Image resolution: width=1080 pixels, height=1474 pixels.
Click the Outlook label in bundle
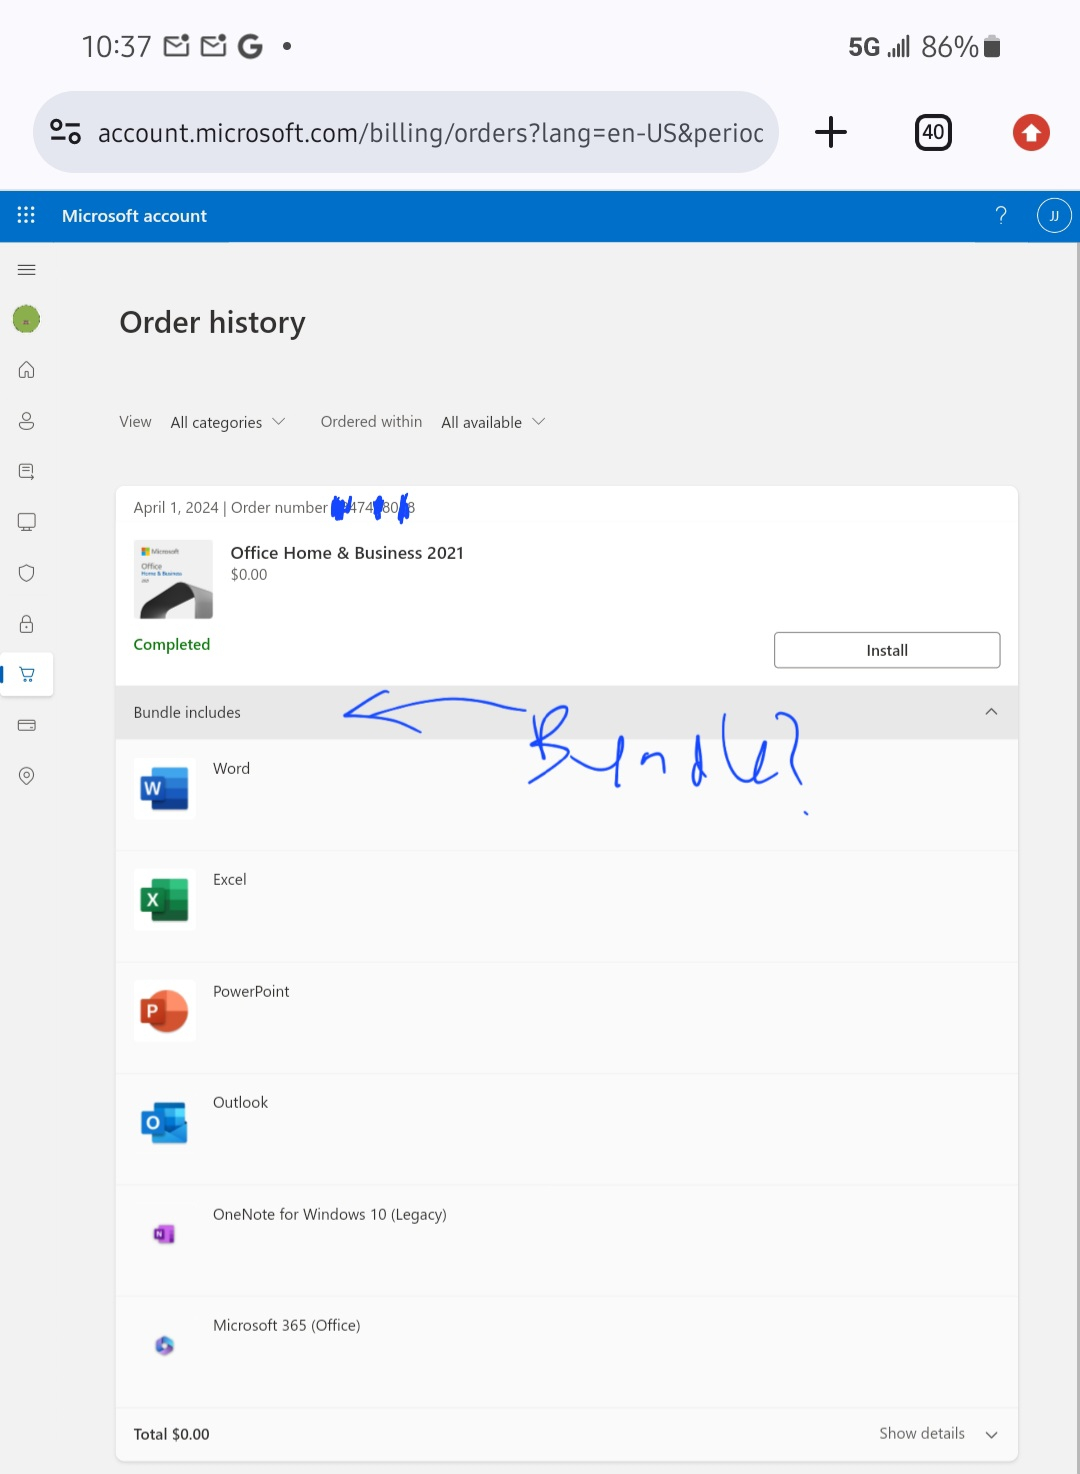pyautogui.click(x=240, y=1103)
